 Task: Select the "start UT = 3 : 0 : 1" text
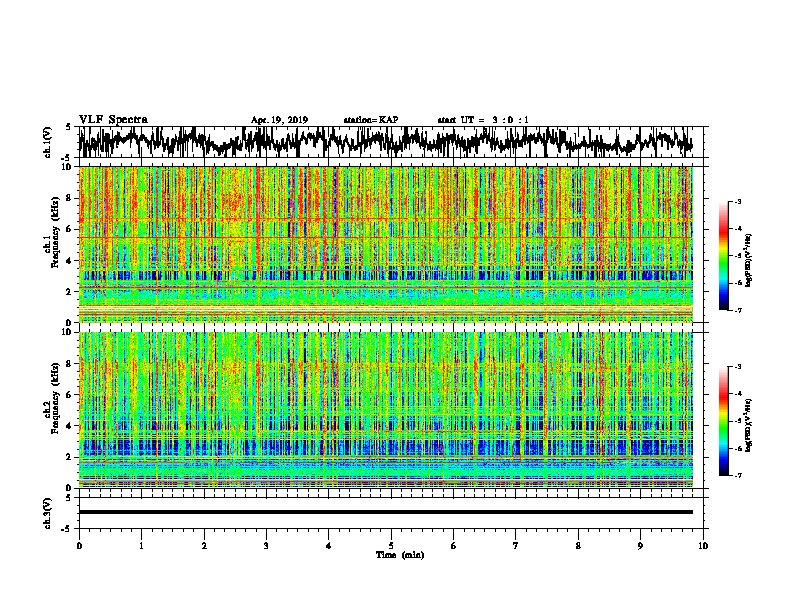click(x=483, y=120)
